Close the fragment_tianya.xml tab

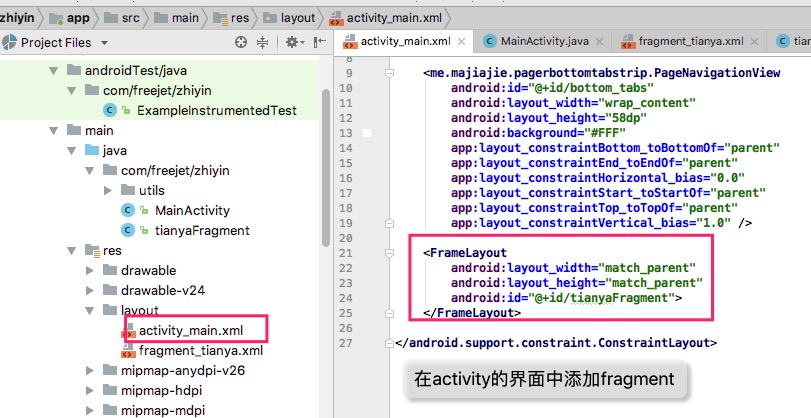coord(754,42)
